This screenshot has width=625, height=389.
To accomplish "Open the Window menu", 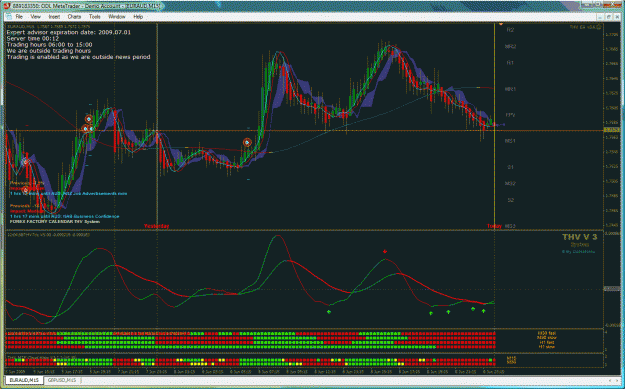I will (117, 17).
